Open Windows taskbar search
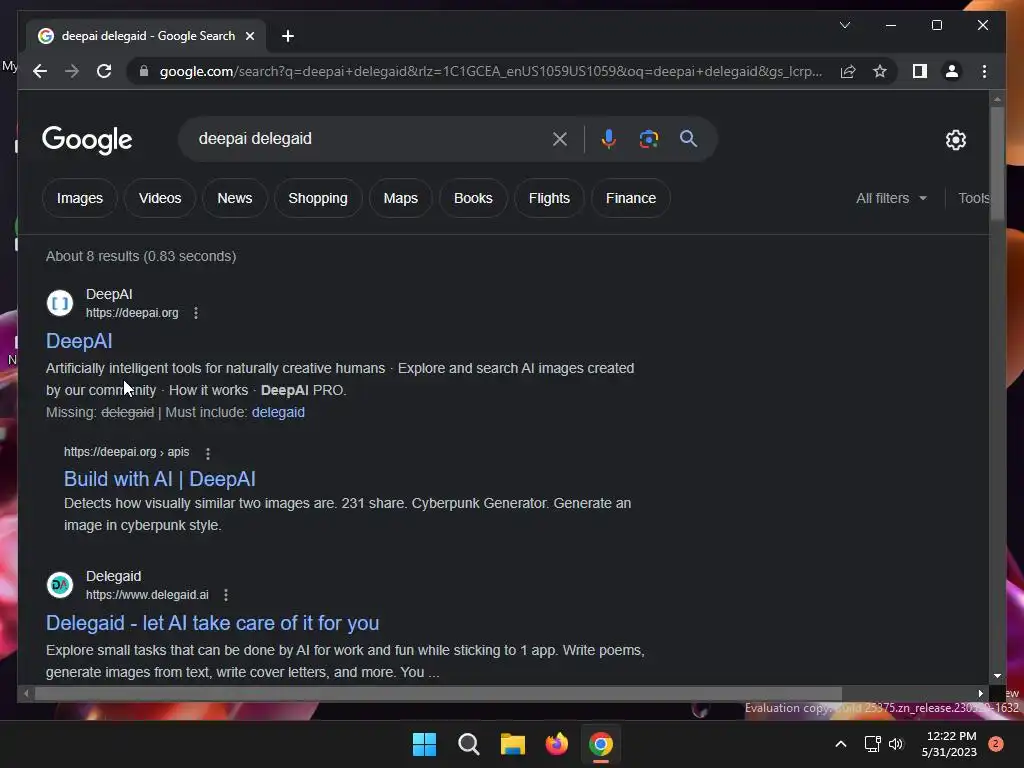The height and width of the screenshot is (768, 1024). pos(468,744)
